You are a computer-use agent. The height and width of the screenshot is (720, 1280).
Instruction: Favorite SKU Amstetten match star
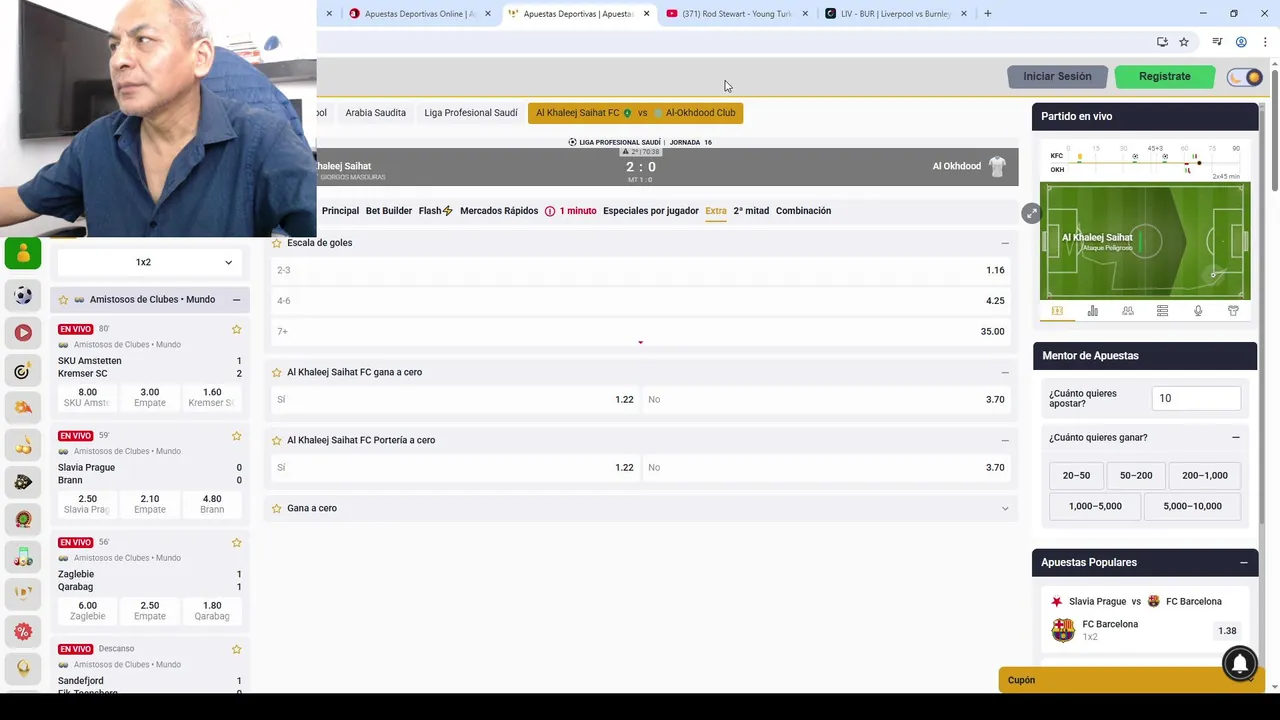[x=237, y=329]
